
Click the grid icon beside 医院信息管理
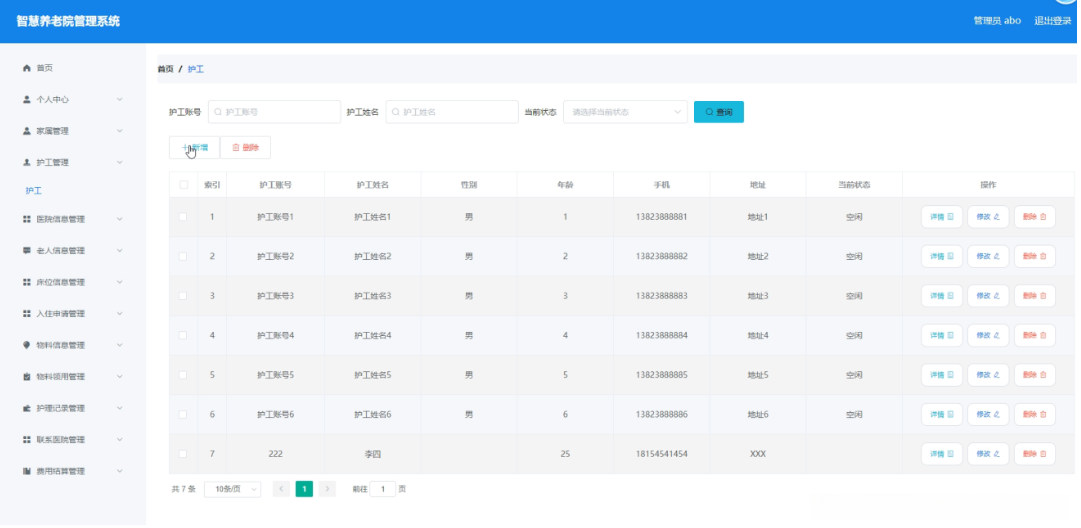point(27,219)
